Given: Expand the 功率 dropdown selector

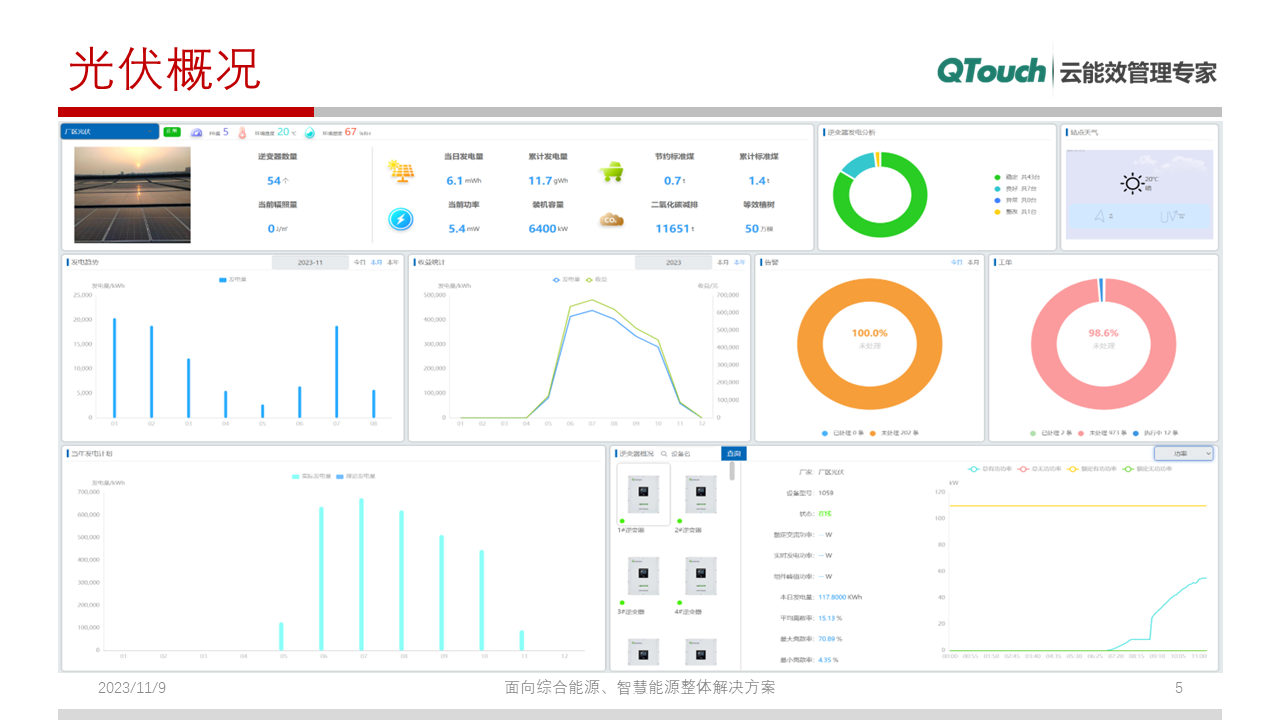Looking at the screenshot, I should [x=1184, y=454].
